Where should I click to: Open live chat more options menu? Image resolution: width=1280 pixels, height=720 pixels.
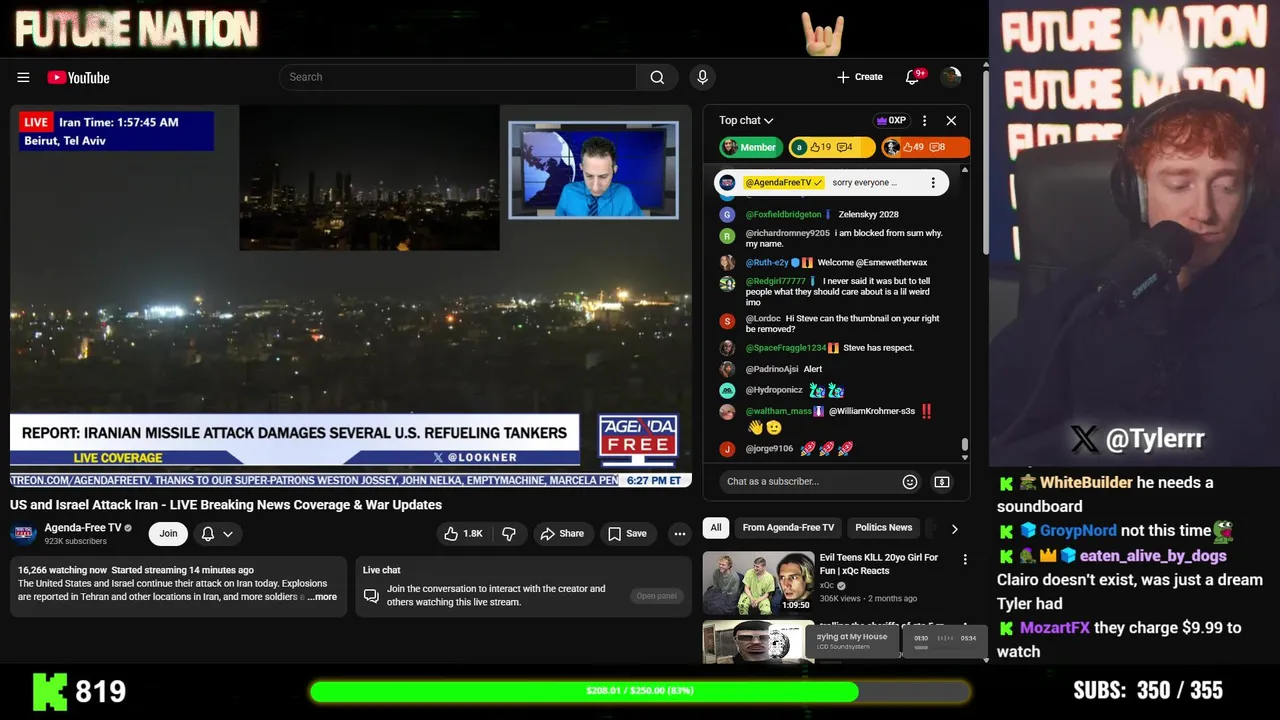pos(924,120)
